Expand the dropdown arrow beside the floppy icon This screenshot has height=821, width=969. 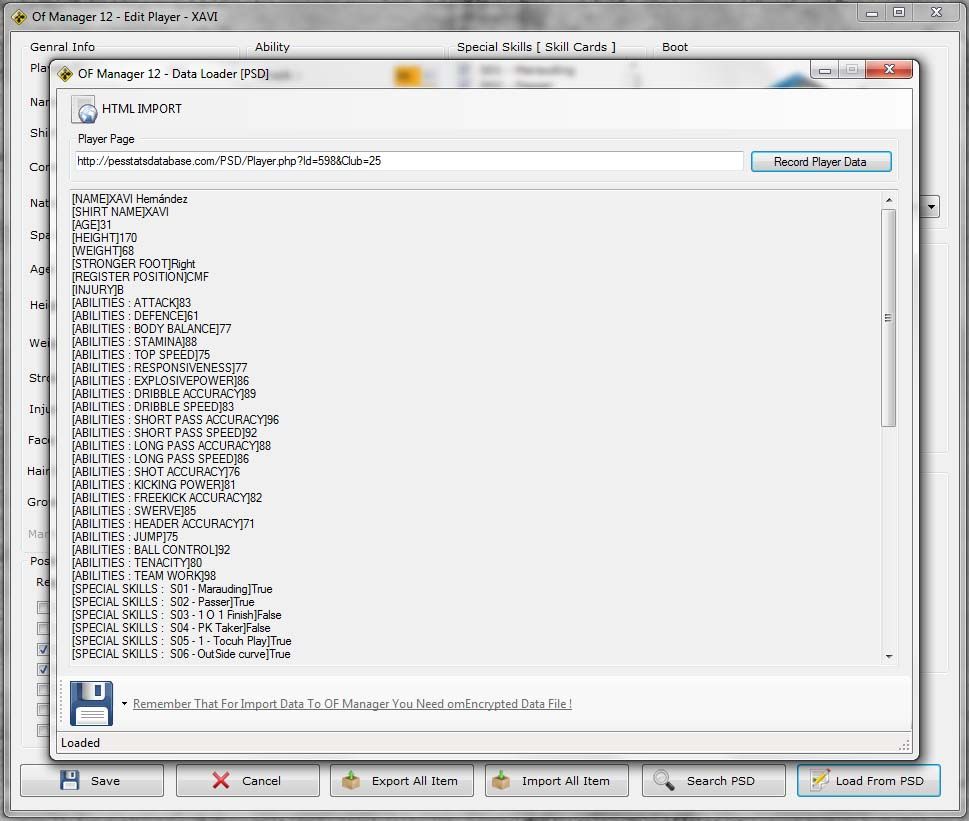[124, 704]
